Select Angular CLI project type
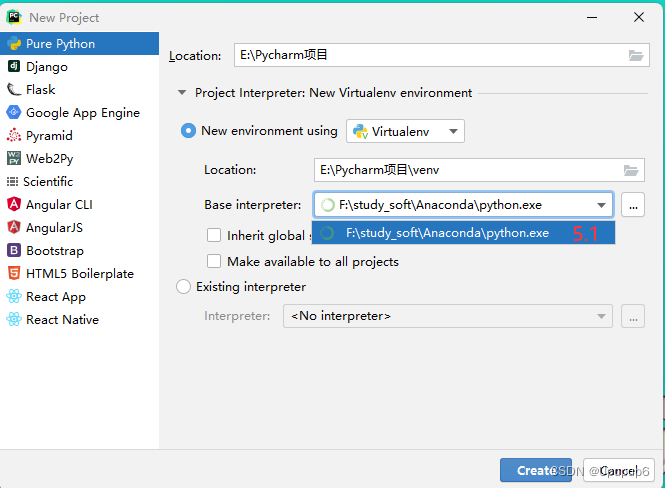The image size is (665, 488). pyautogui.click(x=79, y=204)
